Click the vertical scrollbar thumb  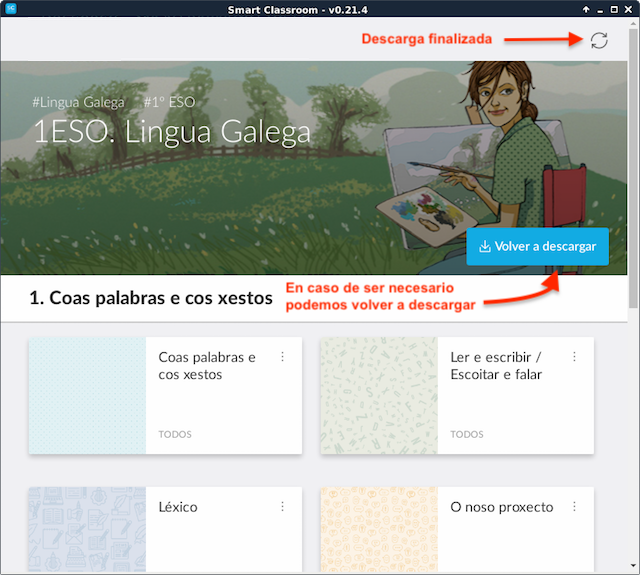point(633,167)
